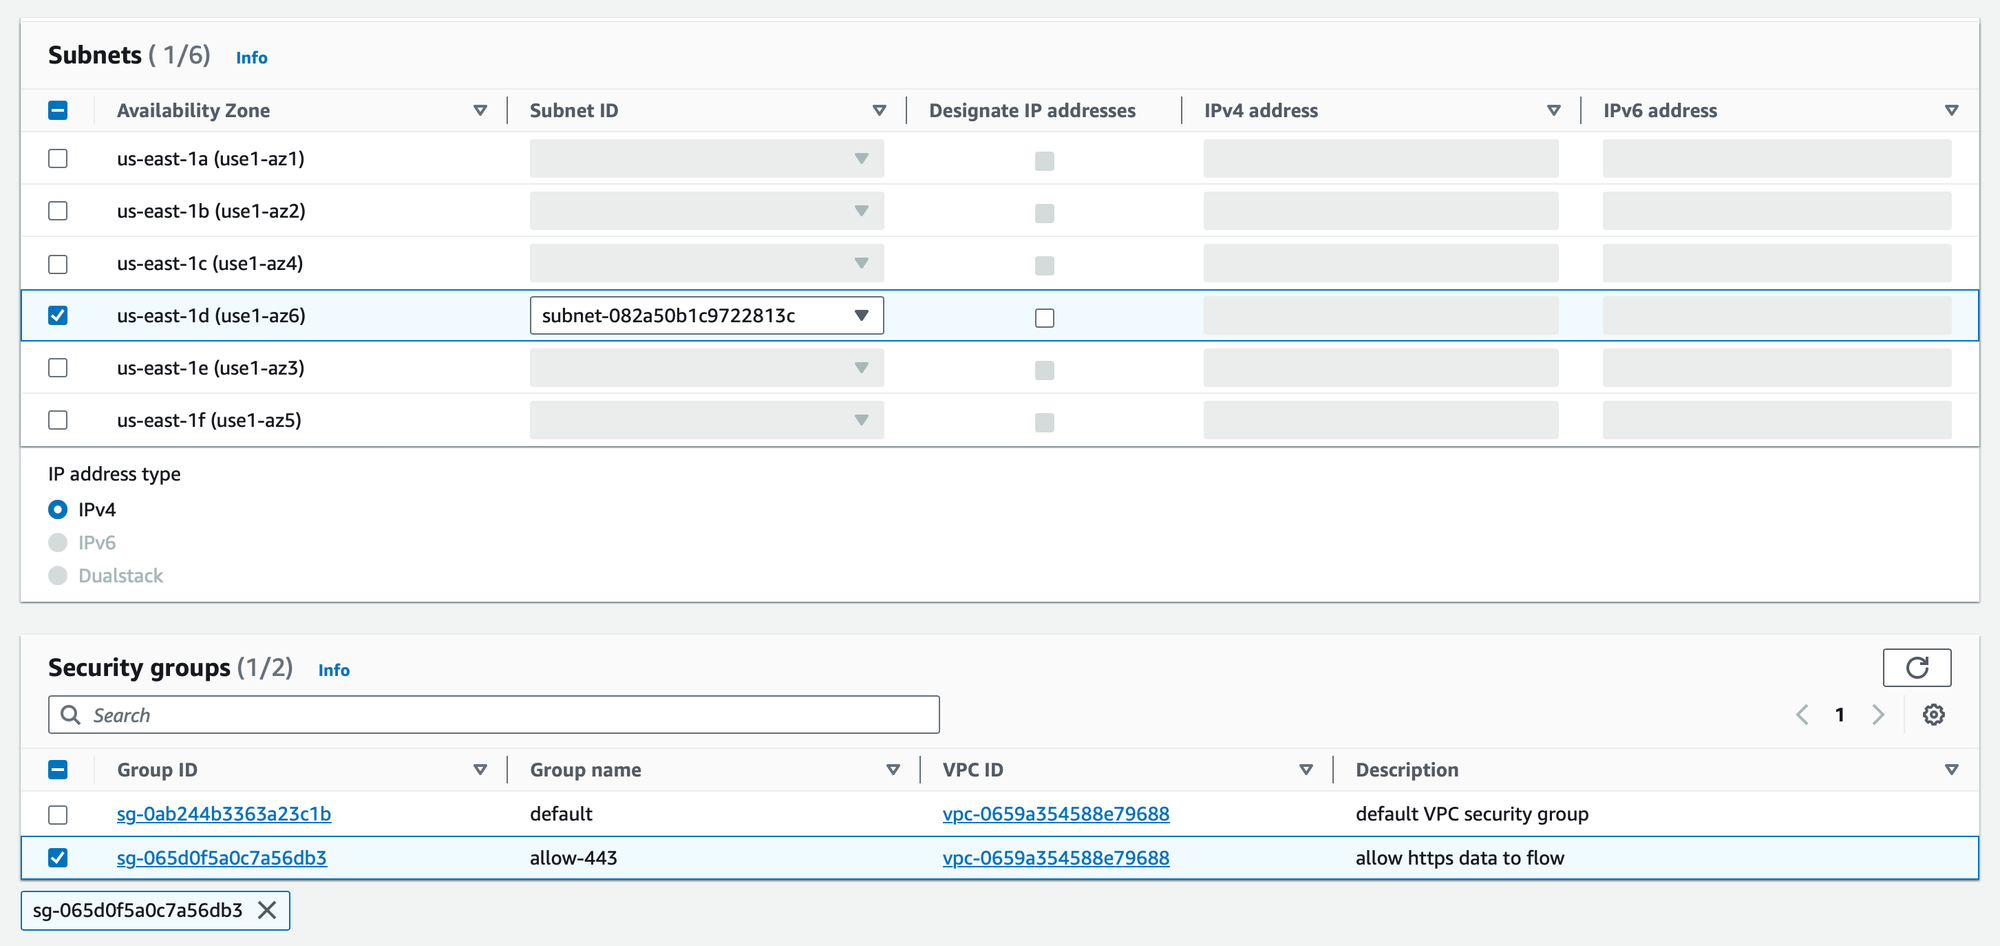The width and height of the screenshot is (2000, 946).
Task: Click page number 1 in pagination
Action: pyautogui.click(x=1839, y=714)
